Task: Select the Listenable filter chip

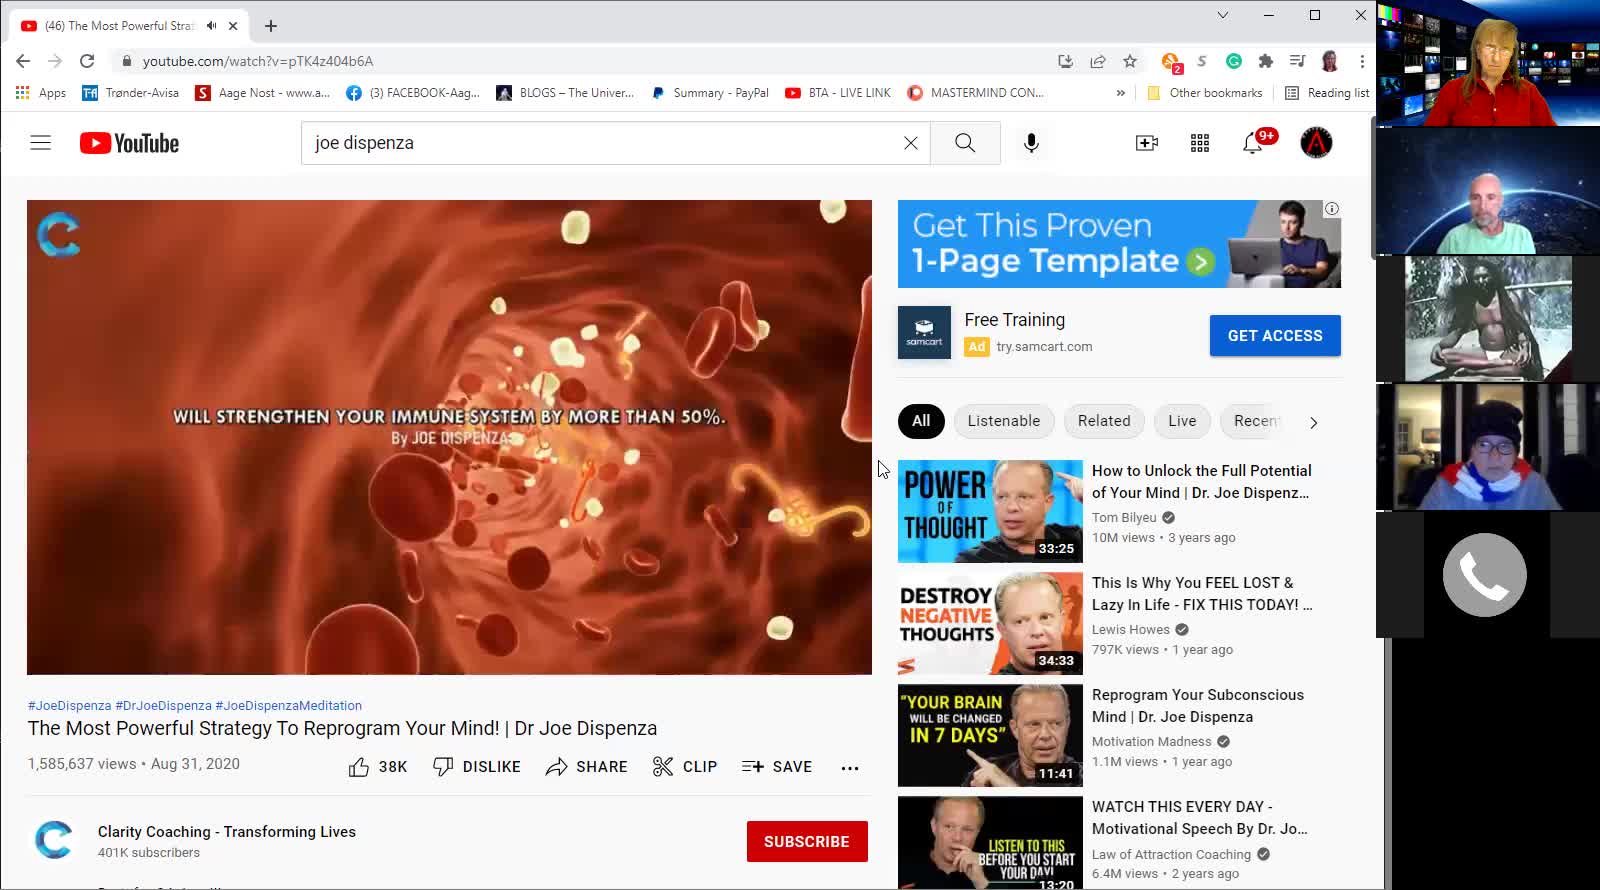Action: [x=1003, y=421]
